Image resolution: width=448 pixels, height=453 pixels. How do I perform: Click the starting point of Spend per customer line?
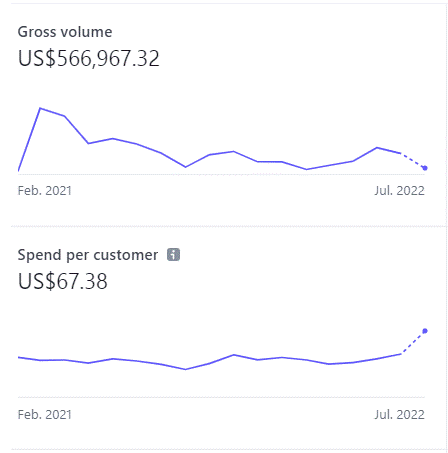click(18, 357)
